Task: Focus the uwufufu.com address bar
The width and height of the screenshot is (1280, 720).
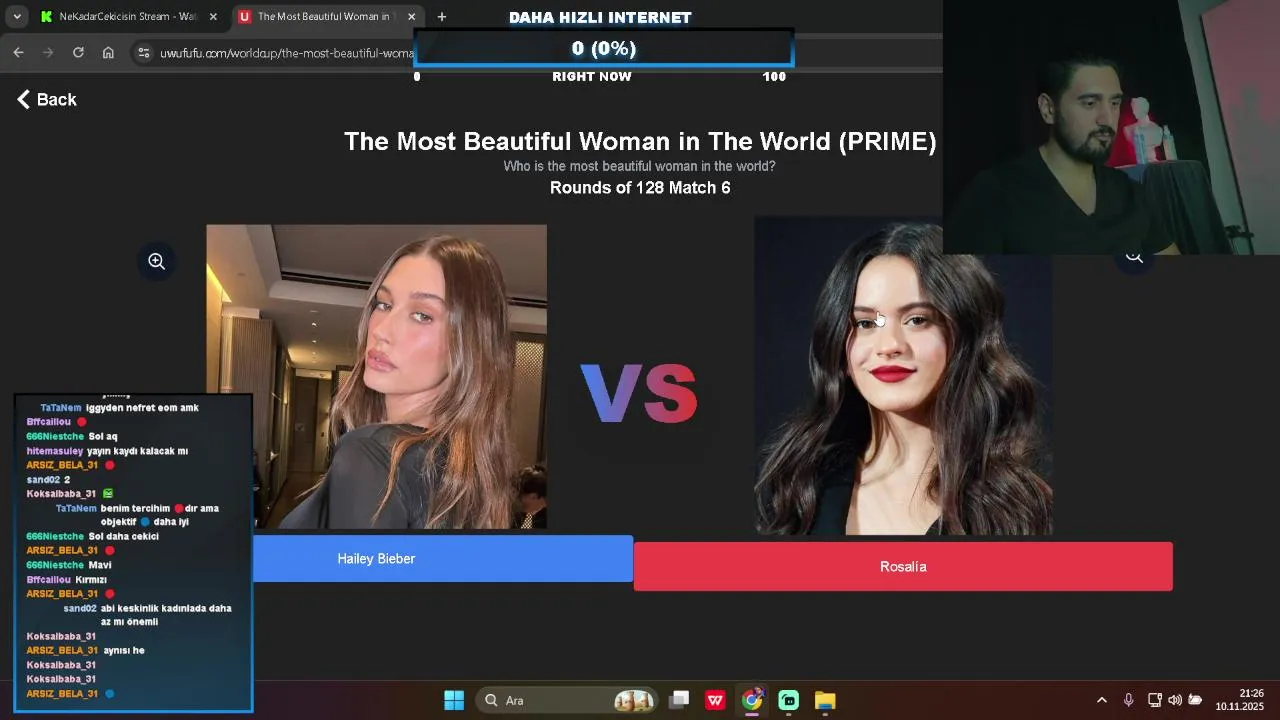Action: (x=286, y=53)
